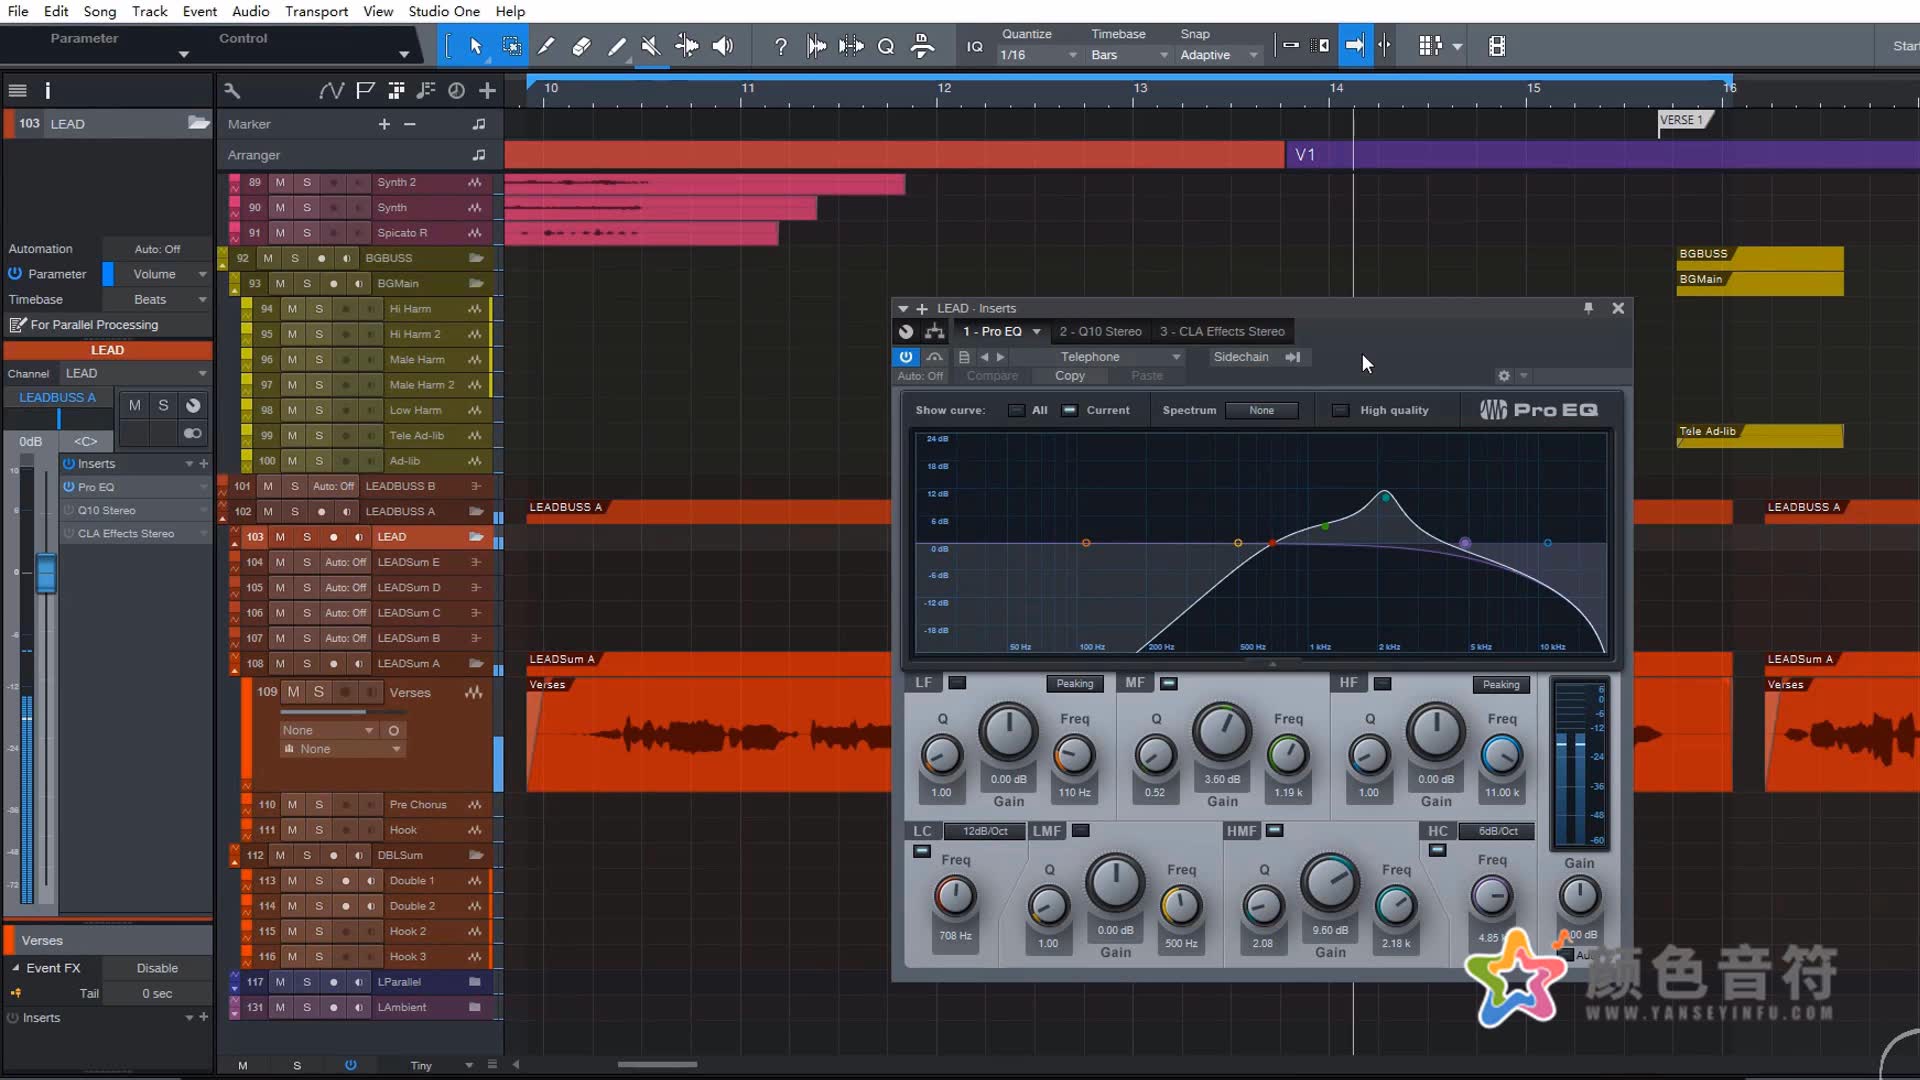This screenshot has height=1080, width=1920.
Task: Click the LEADBUSS A output label
Action: [58, 397]
